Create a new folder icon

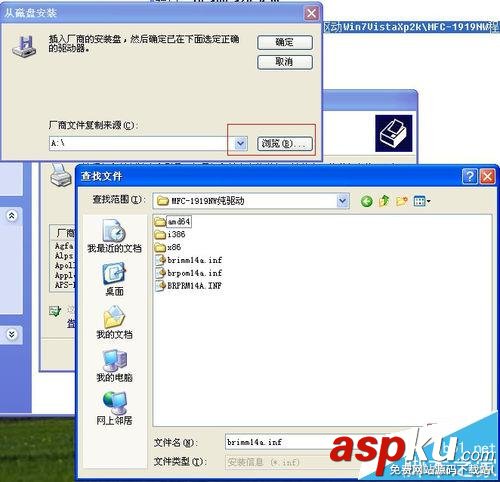click(402, 201)
